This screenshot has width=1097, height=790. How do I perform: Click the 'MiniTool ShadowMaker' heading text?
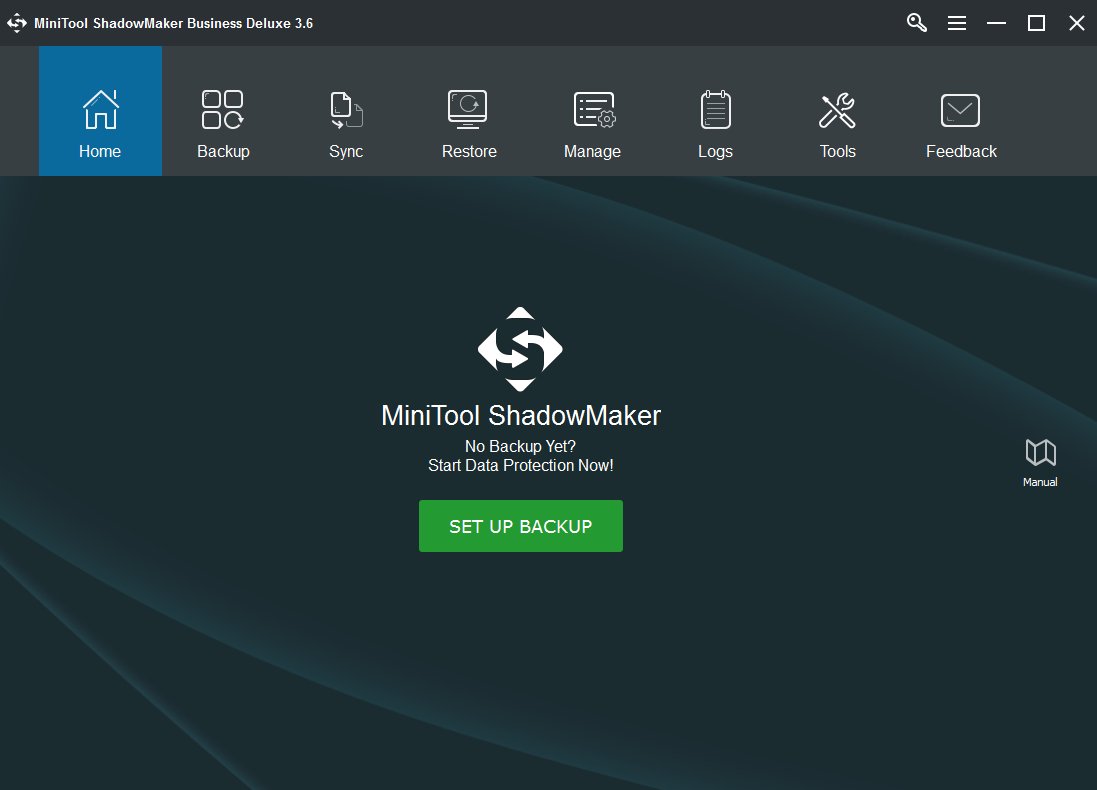point(521,416)
